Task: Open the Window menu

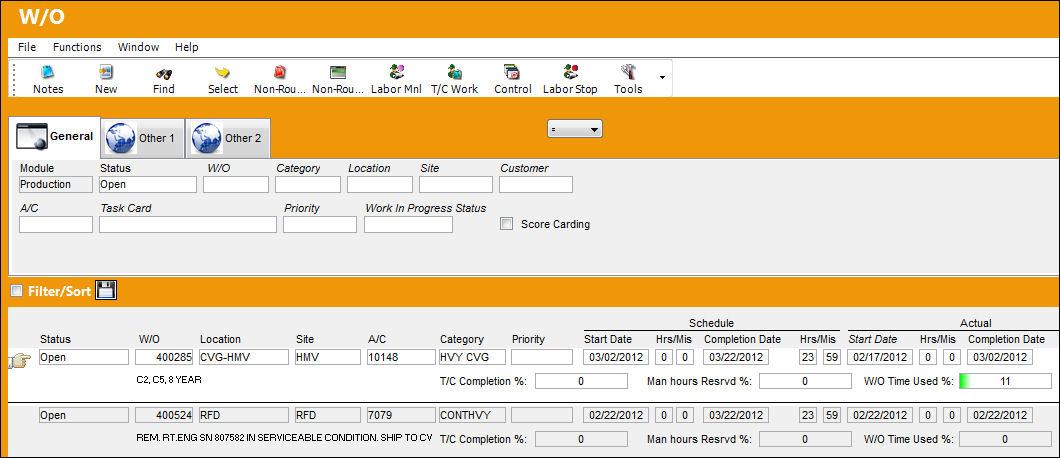Action: coord(139,47)
